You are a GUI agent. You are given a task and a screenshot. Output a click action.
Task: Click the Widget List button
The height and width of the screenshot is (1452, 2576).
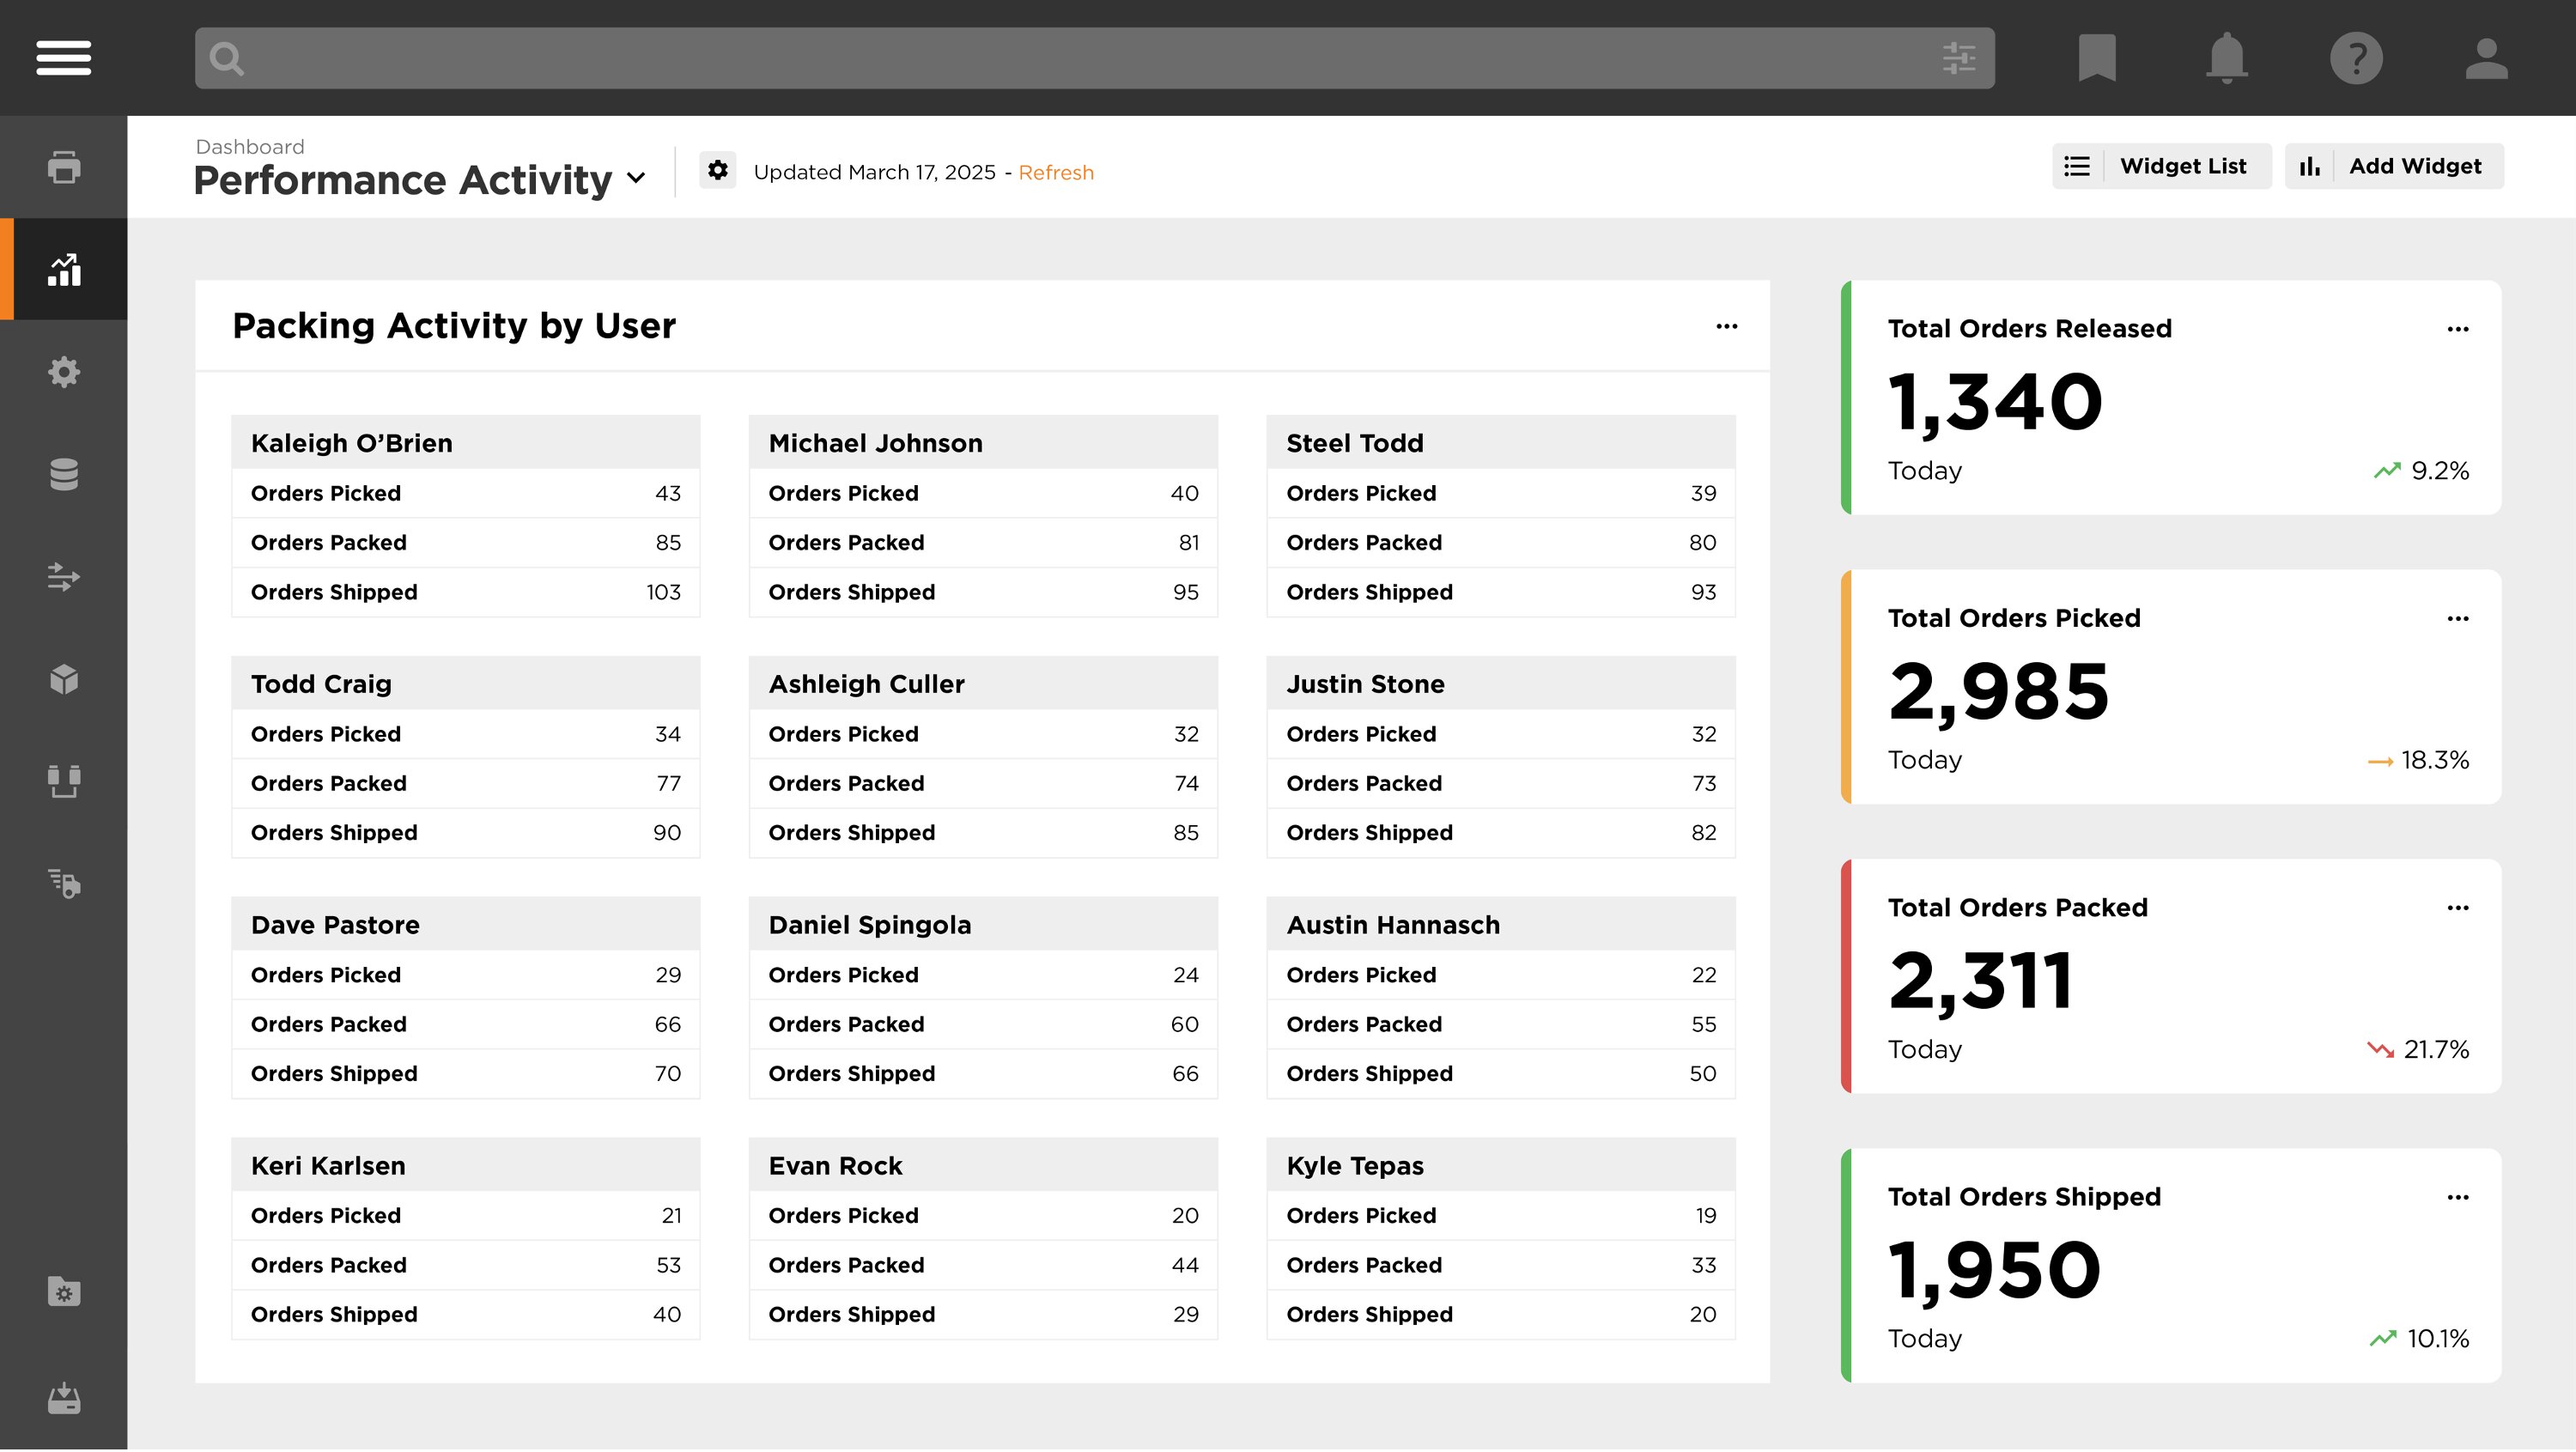click(2161, 166)
